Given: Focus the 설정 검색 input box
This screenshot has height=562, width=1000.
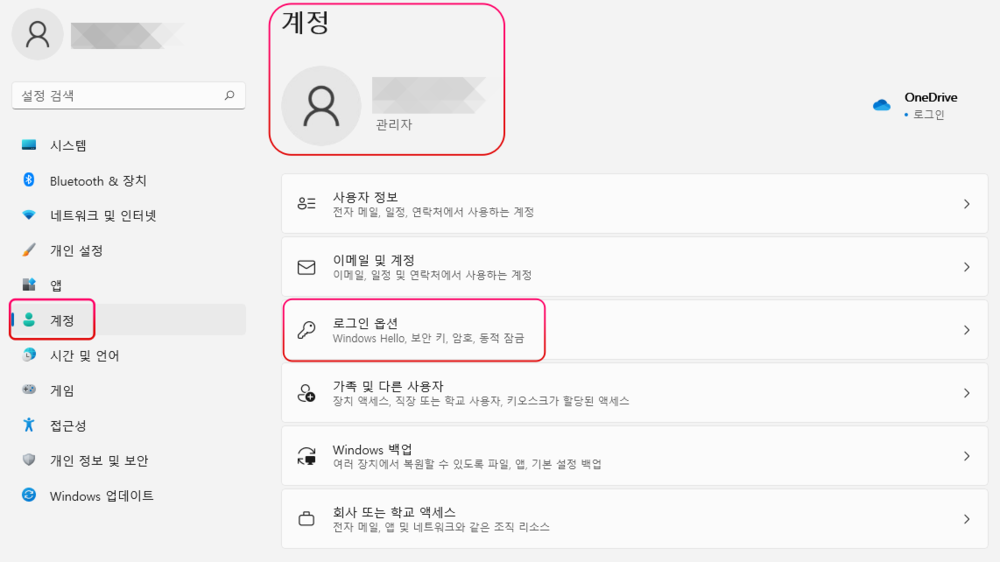Looking at the screenshot, I should [115, 96].
